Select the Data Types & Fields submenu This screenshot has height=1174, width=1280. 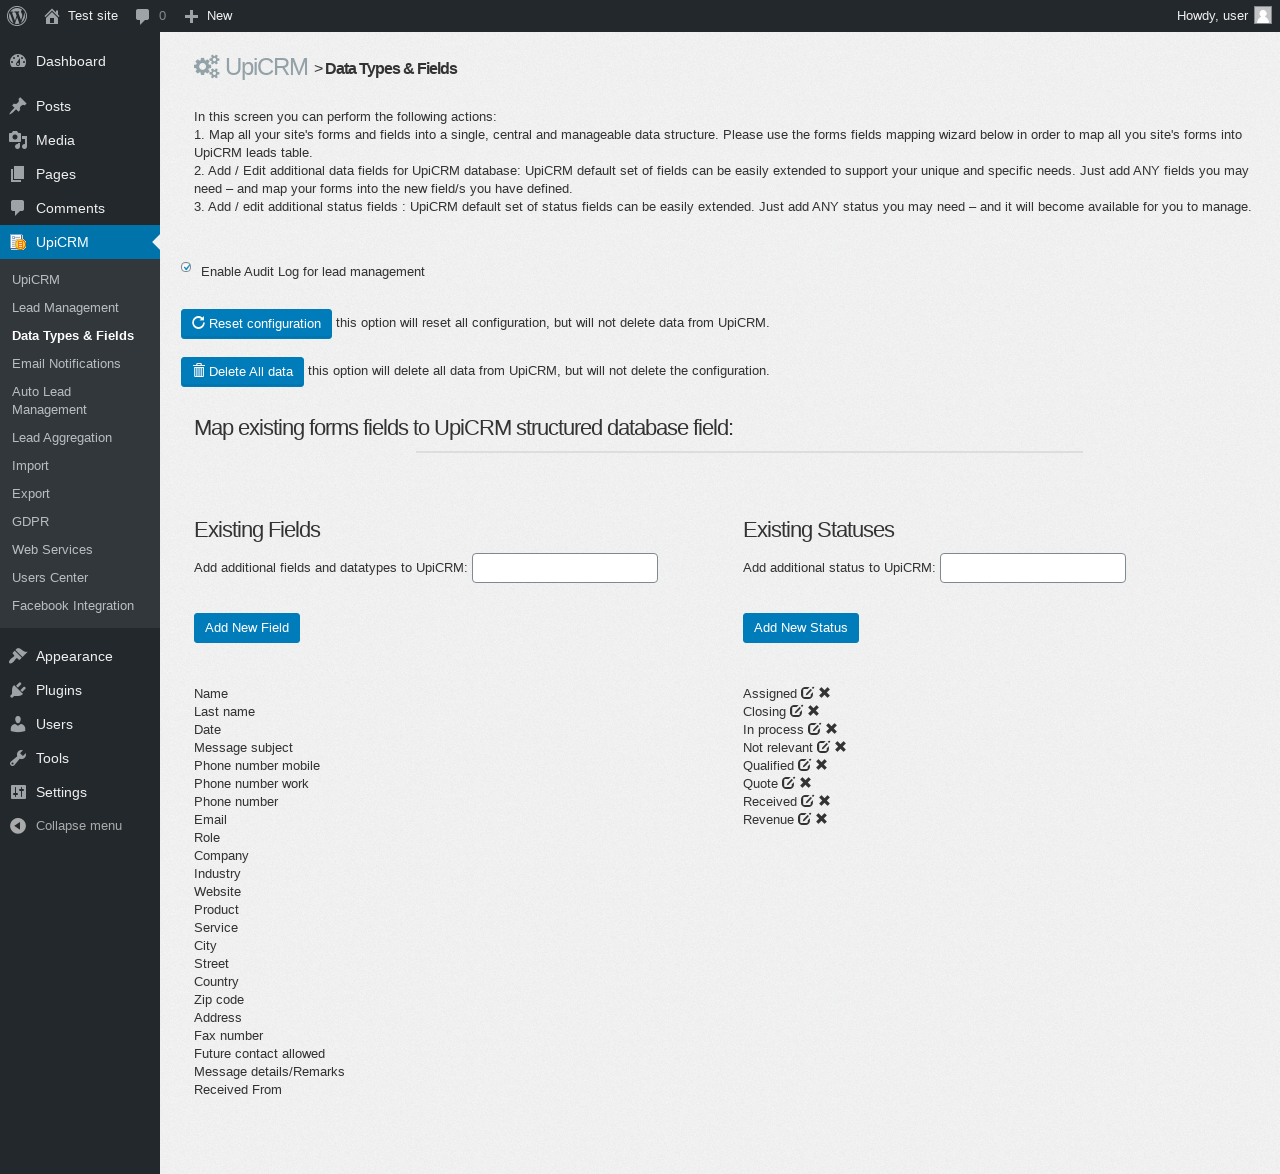80,336
